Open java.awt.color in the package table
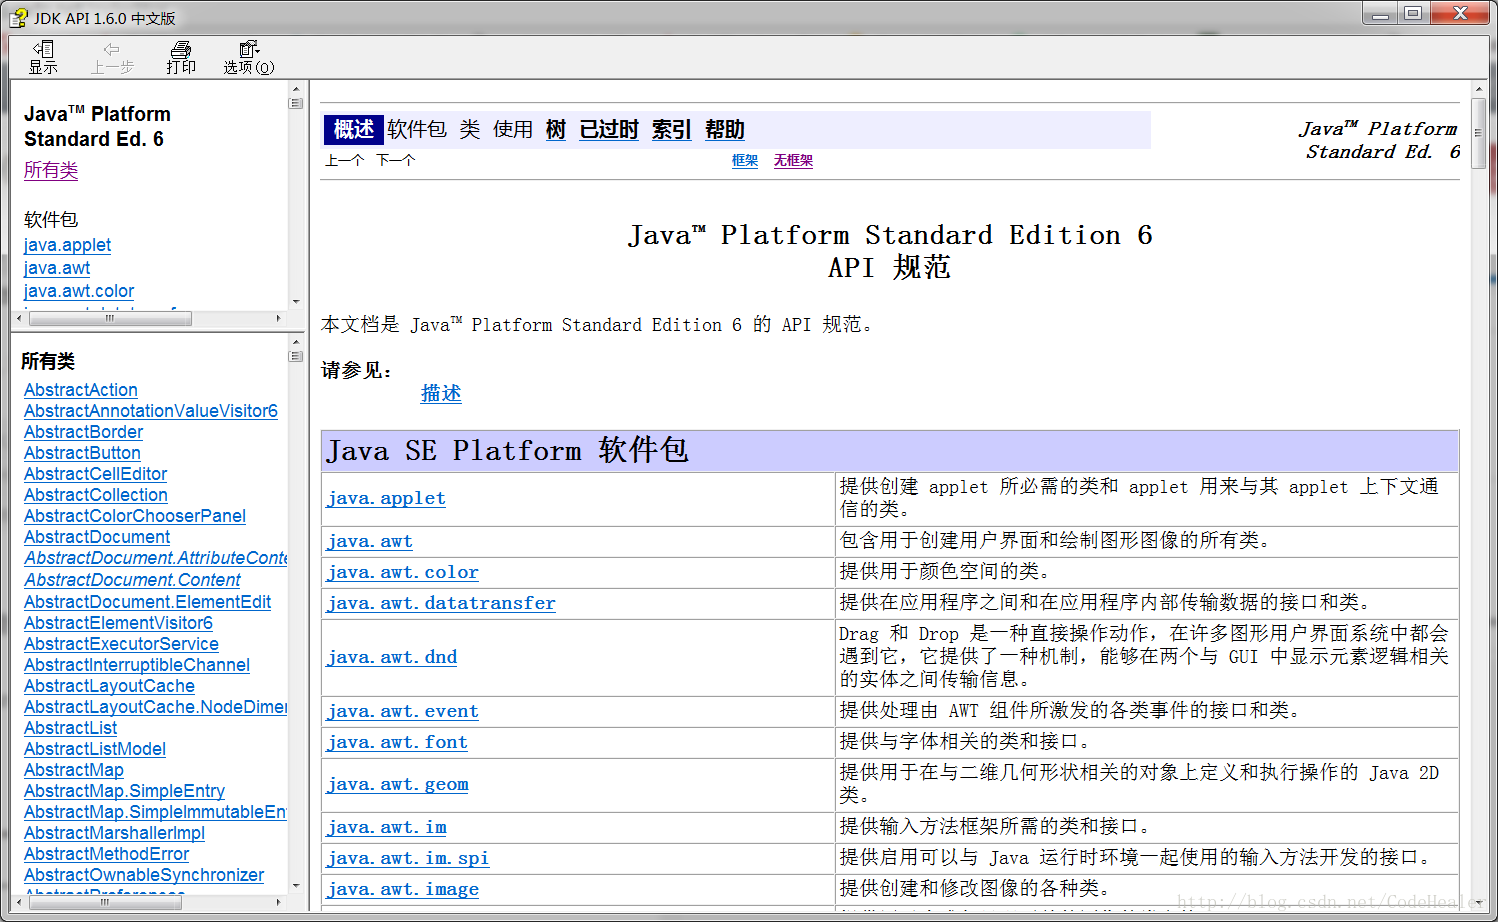The image size is (1498, 922). click(403, 572)
